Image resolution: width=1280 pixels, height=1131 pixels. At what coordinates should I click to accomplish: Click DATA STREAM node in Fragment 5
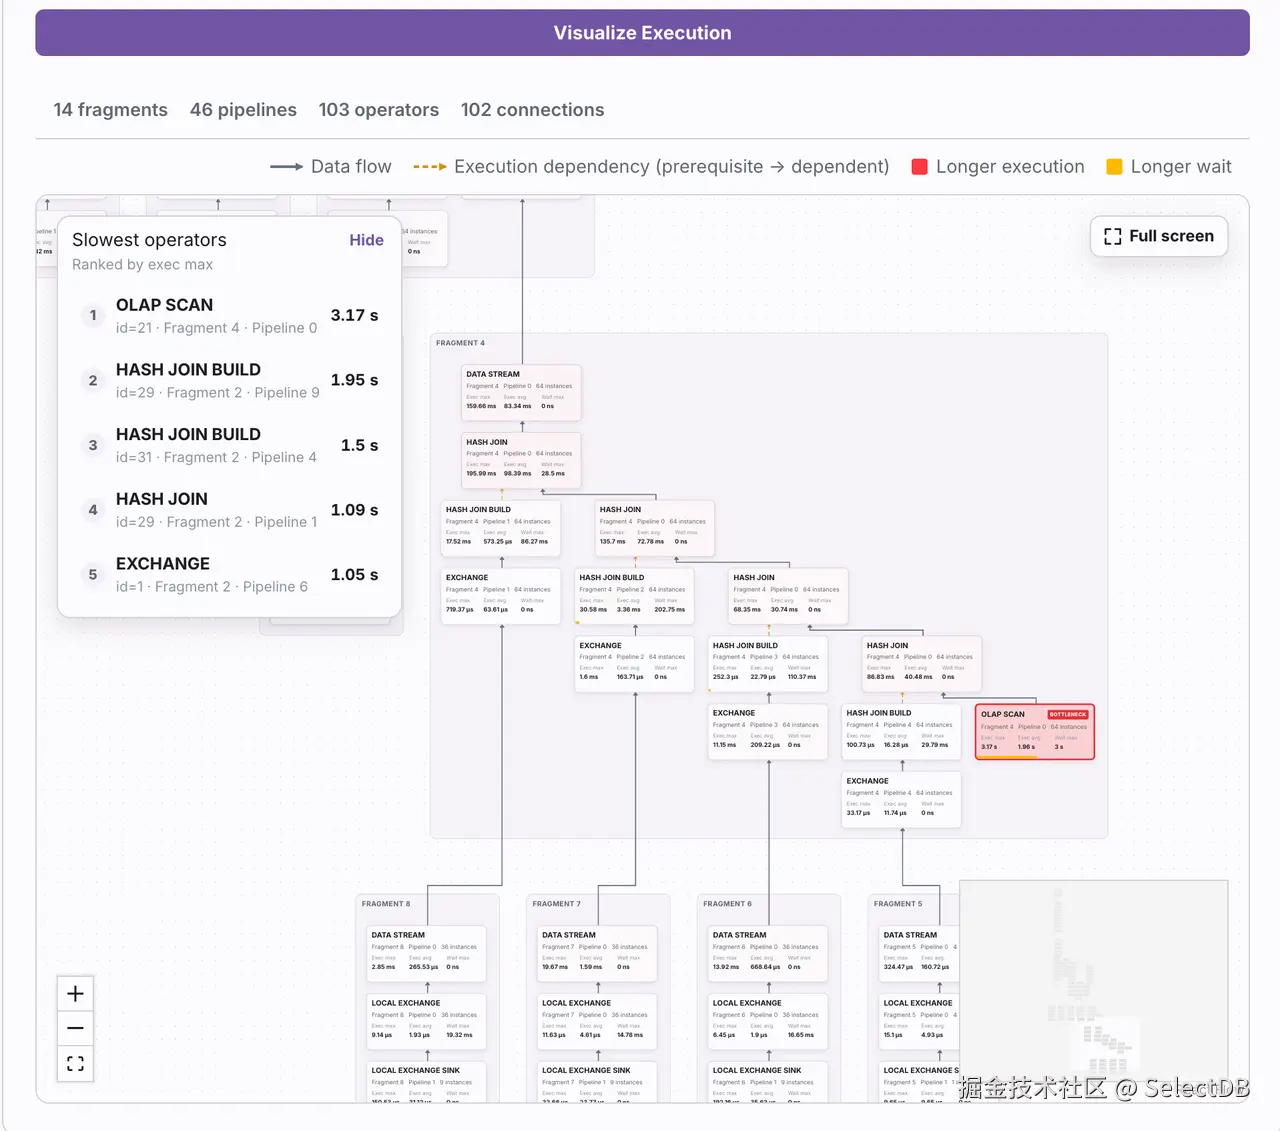point(919,953)
